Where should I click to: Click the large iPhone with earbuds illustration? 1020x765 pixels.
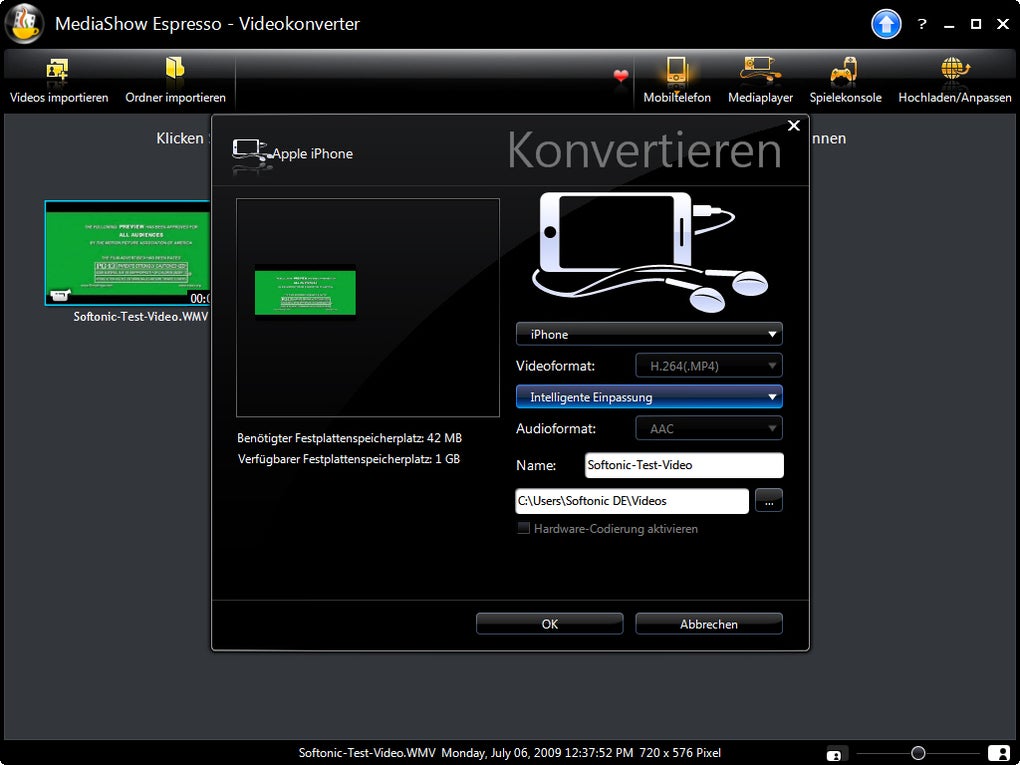(x=650, y=251)
